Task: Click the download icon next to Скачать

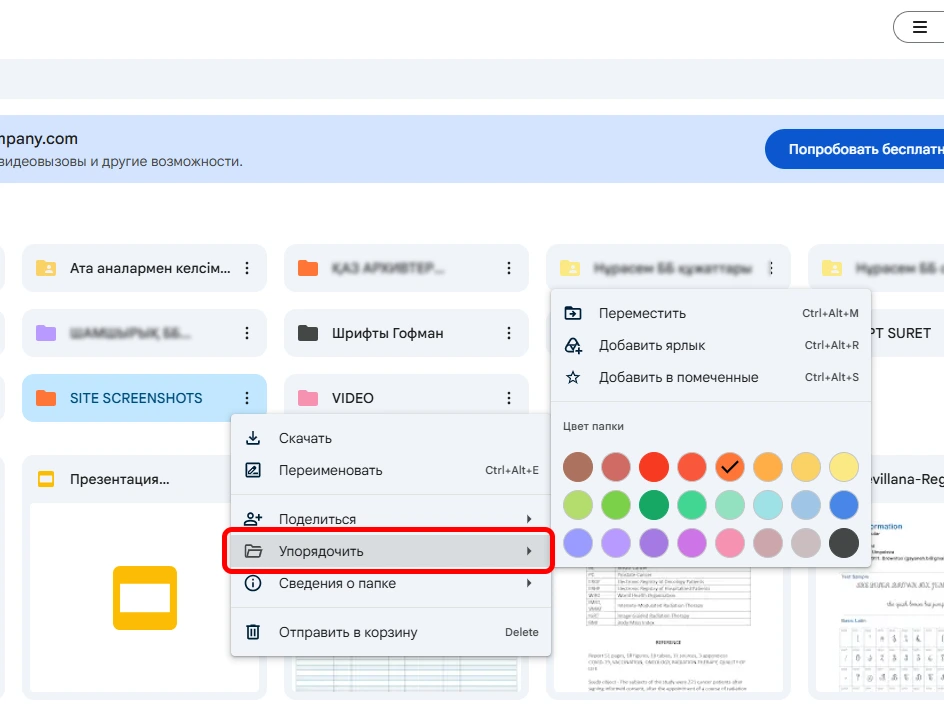Action: [253, 438]
